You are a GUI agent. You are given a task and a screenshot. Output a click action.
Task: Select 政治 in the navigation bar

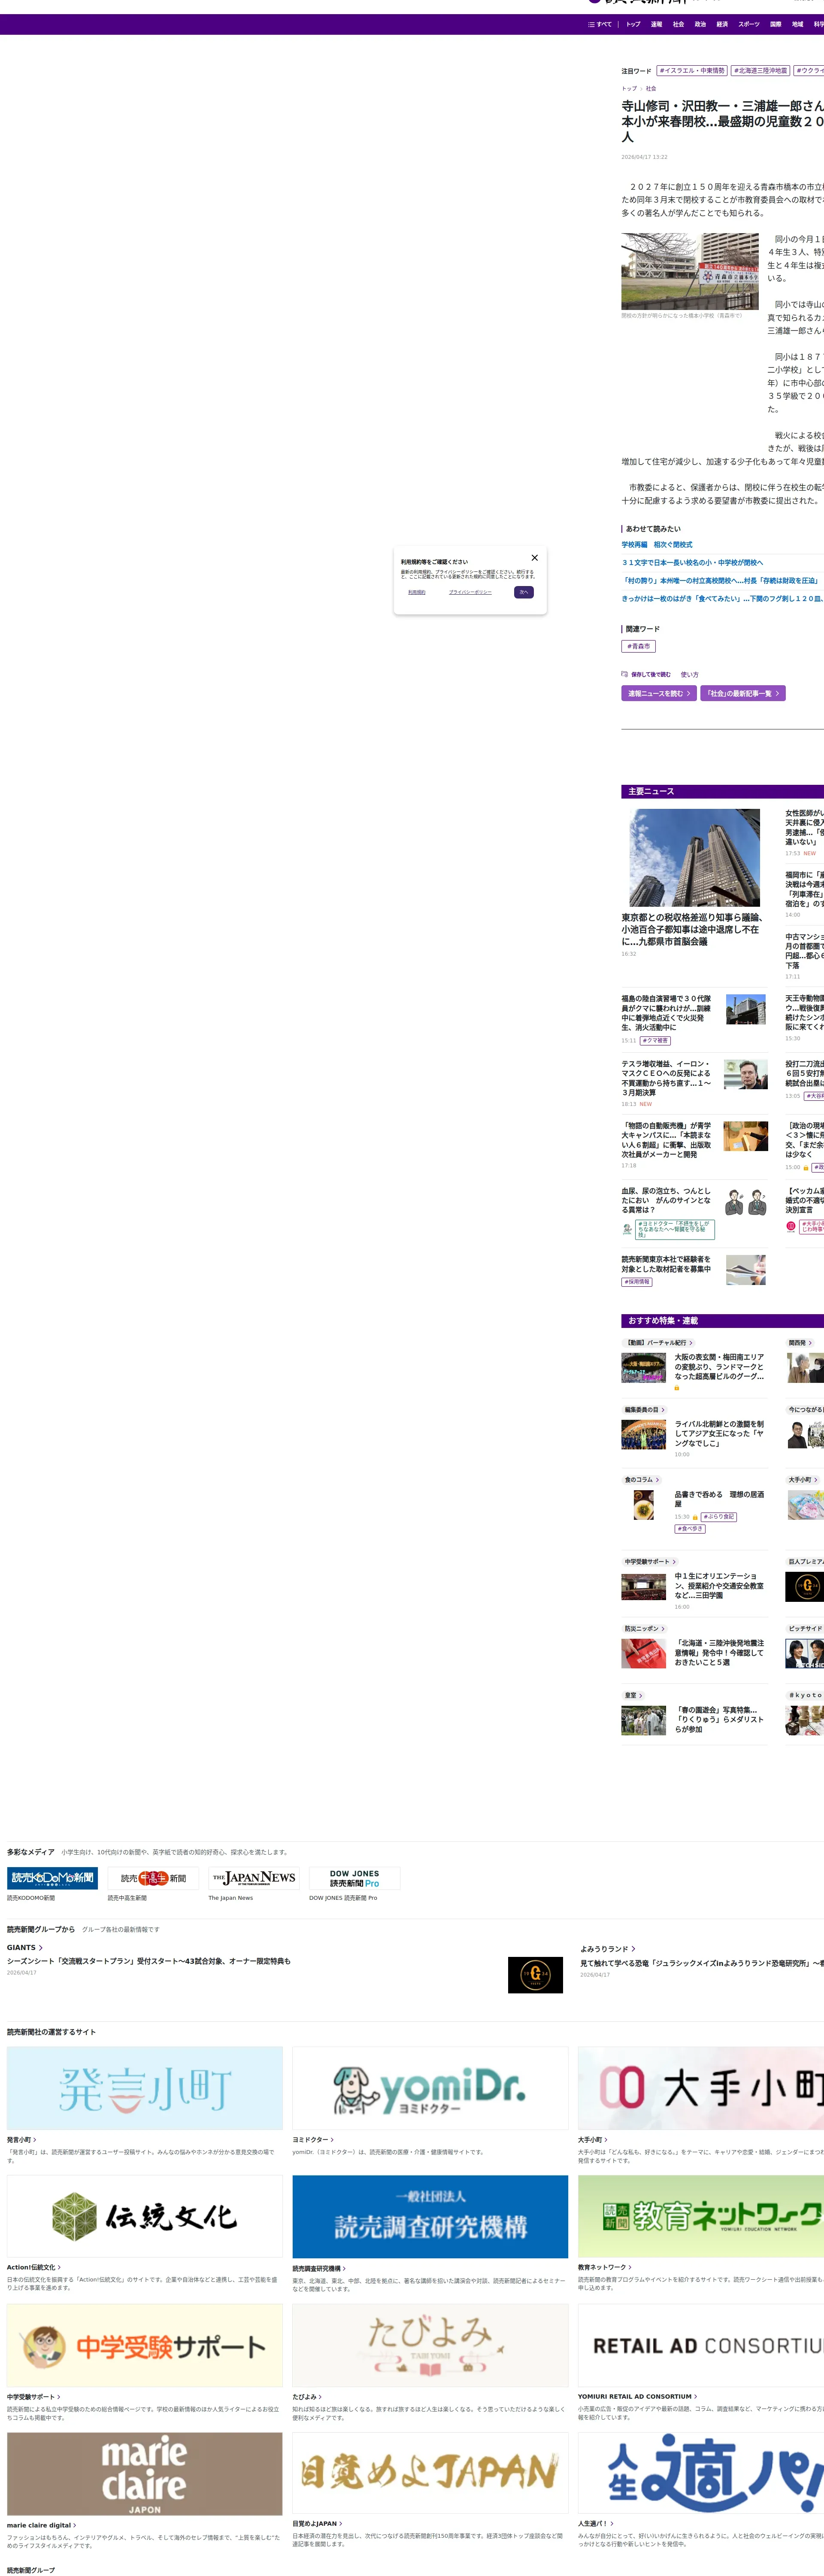700,24
